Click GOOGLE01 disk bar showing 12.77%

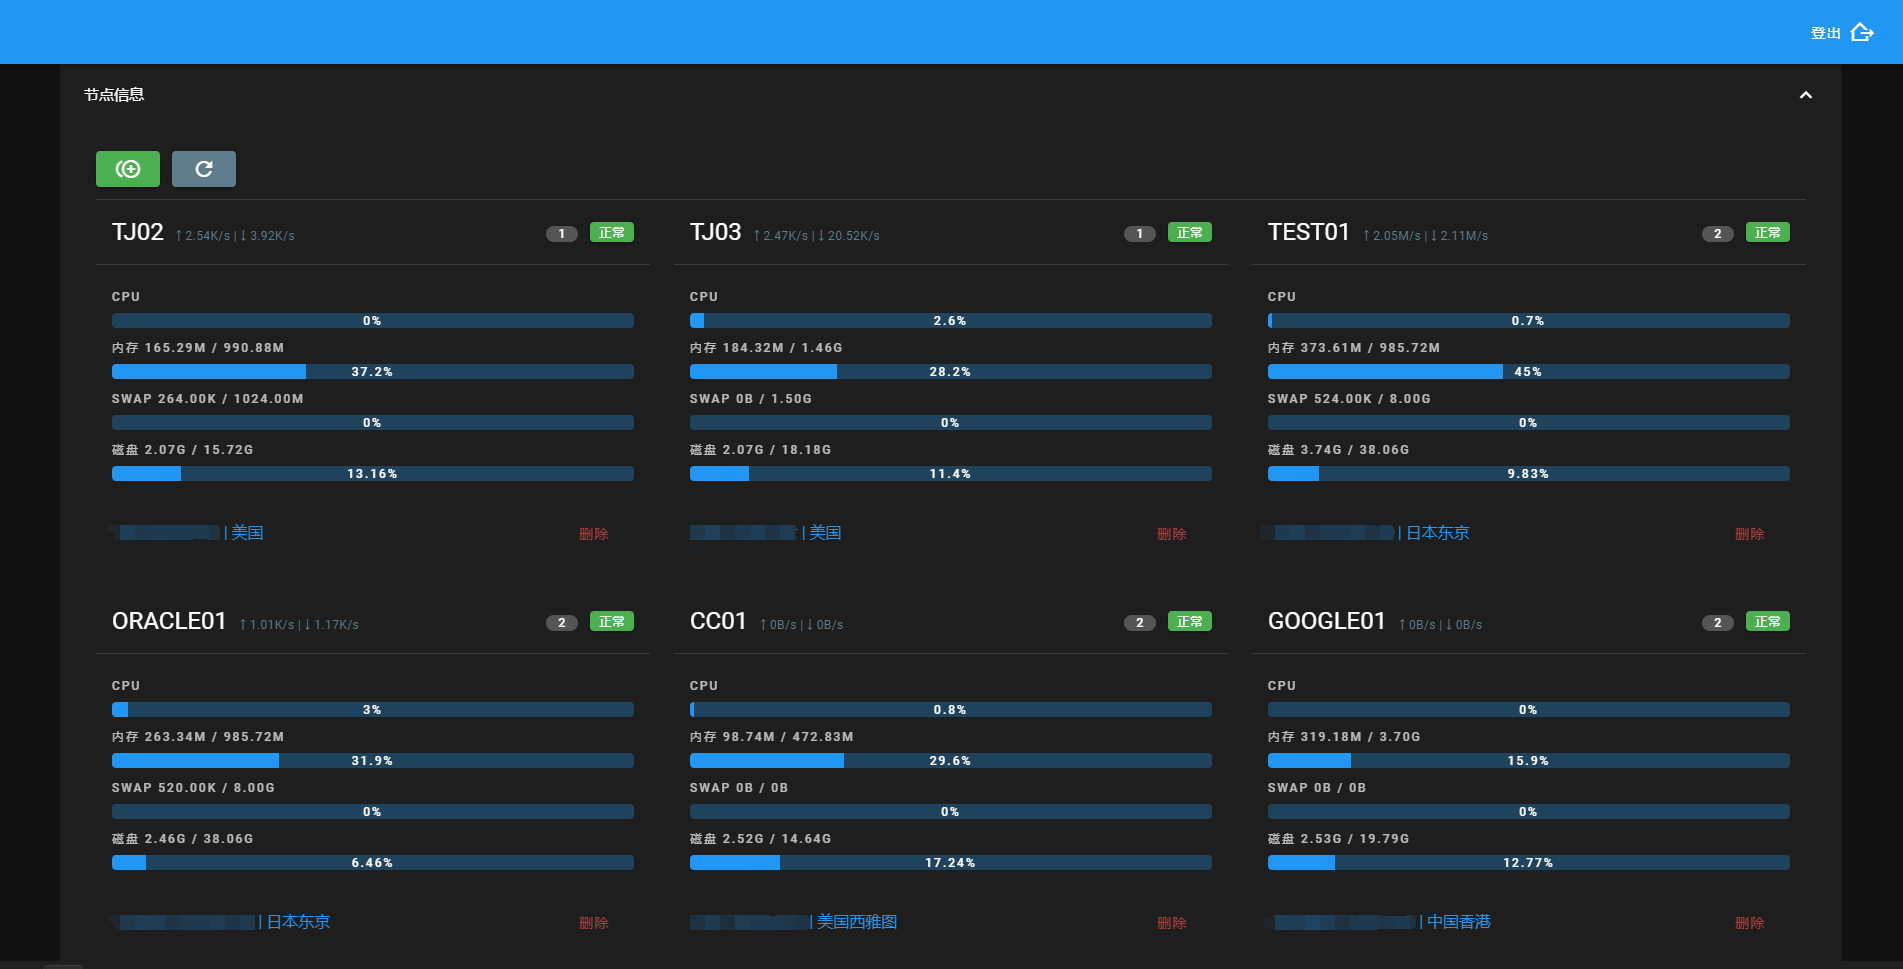click(x=1529, y=863)
